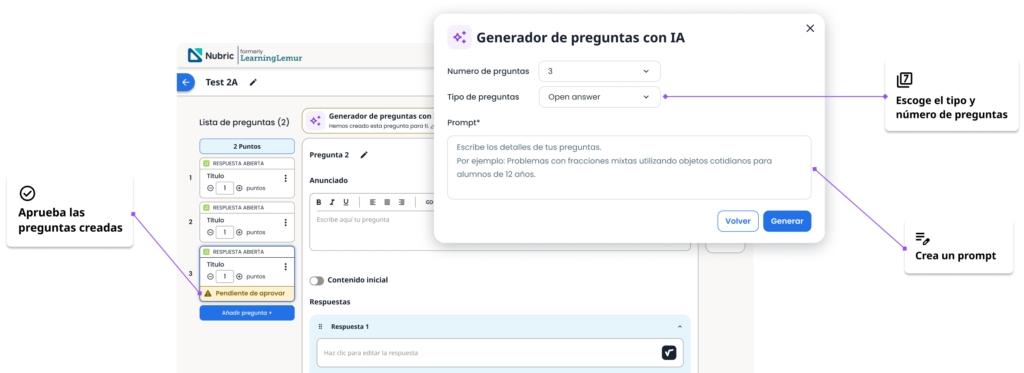
Task: Decrease points for question 2
Action: [x=210, y=232]
